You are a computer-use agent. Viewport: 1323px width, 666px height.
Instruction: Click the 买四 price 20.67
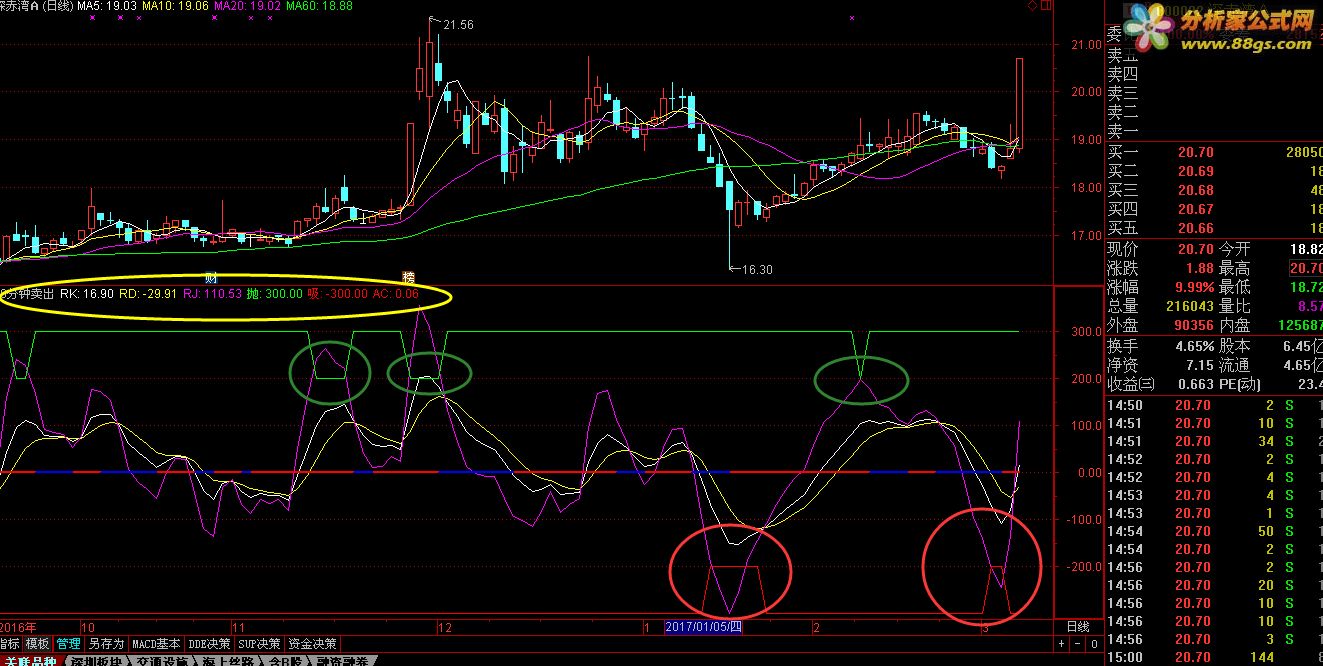(1195, 209)
